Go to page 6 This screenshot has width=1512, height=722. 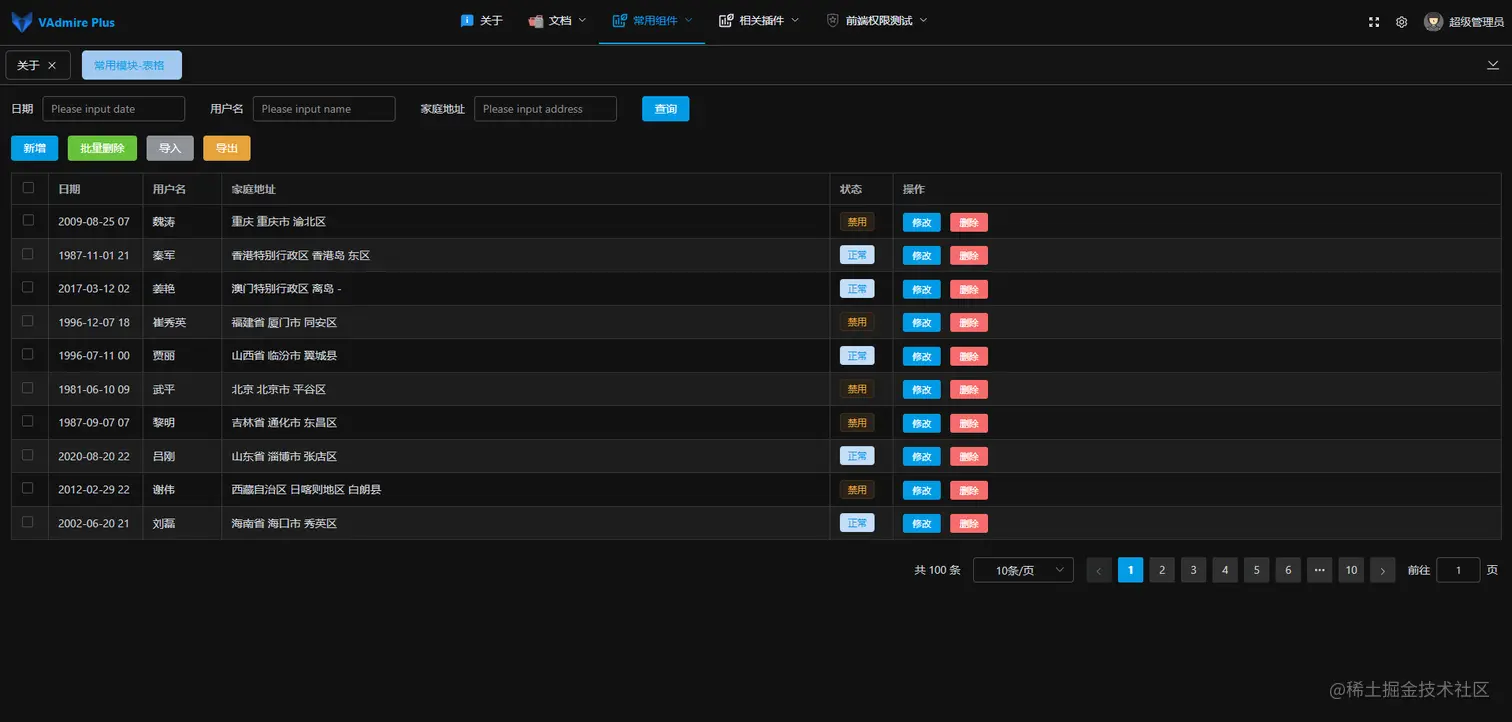point(1288,570)
